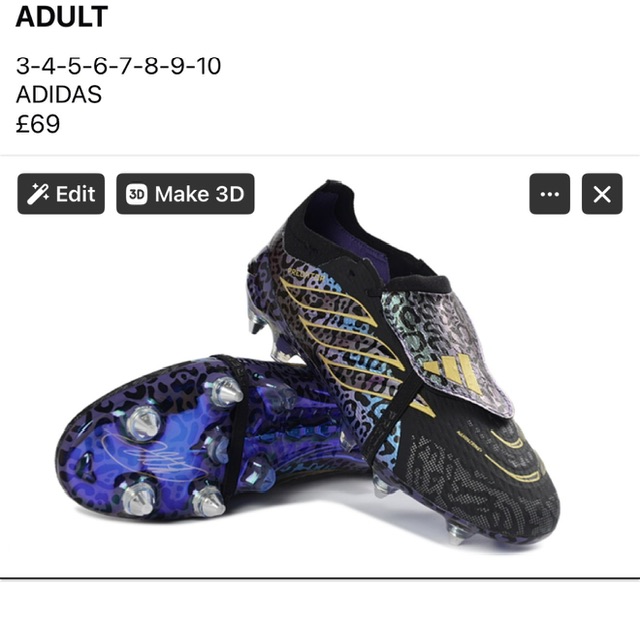The width and height of the screenshot is (640, 638).
Task: Click the Edit button label
Action: 76,194
